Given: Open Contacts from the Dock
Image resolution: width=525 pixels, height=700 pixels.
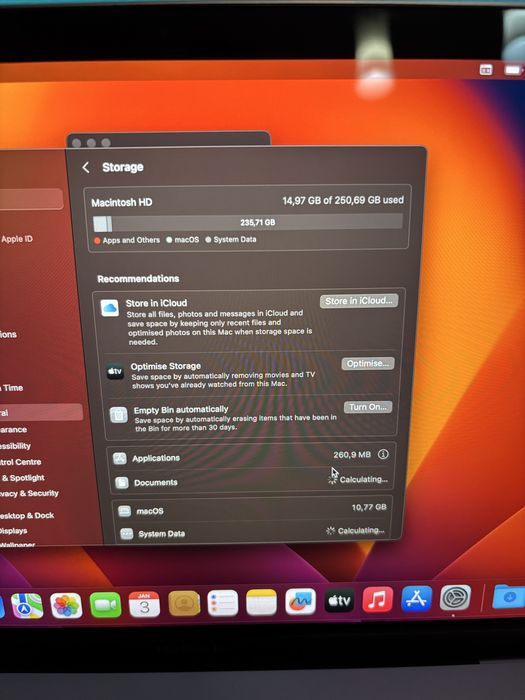Looking at the screenshot, I should pos(184,604).
